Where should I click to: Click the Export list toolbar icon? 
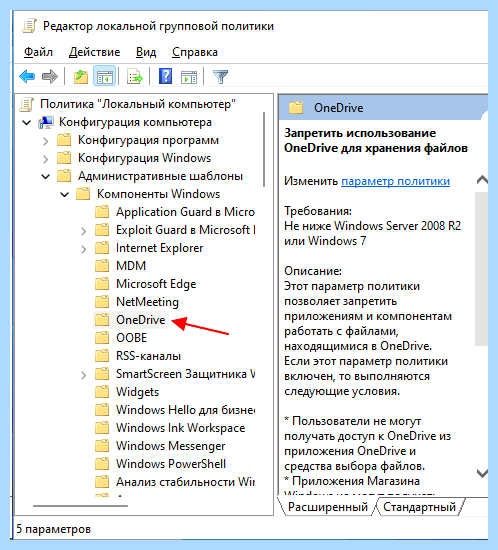135,76
